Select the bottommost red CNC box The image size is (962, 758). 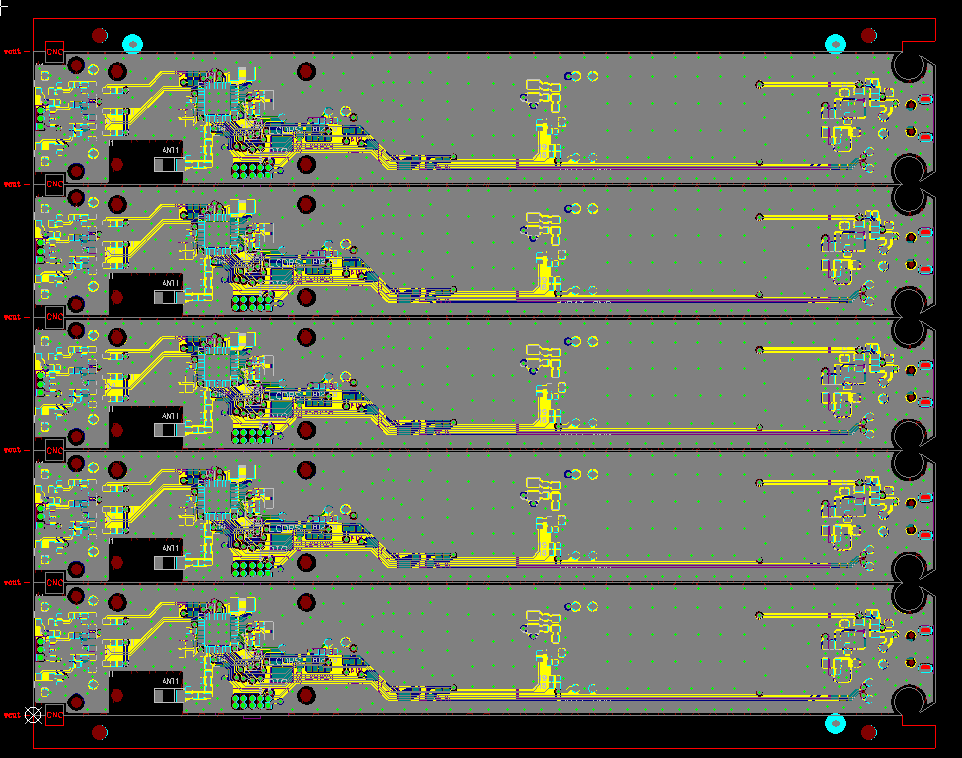point(54,715)
